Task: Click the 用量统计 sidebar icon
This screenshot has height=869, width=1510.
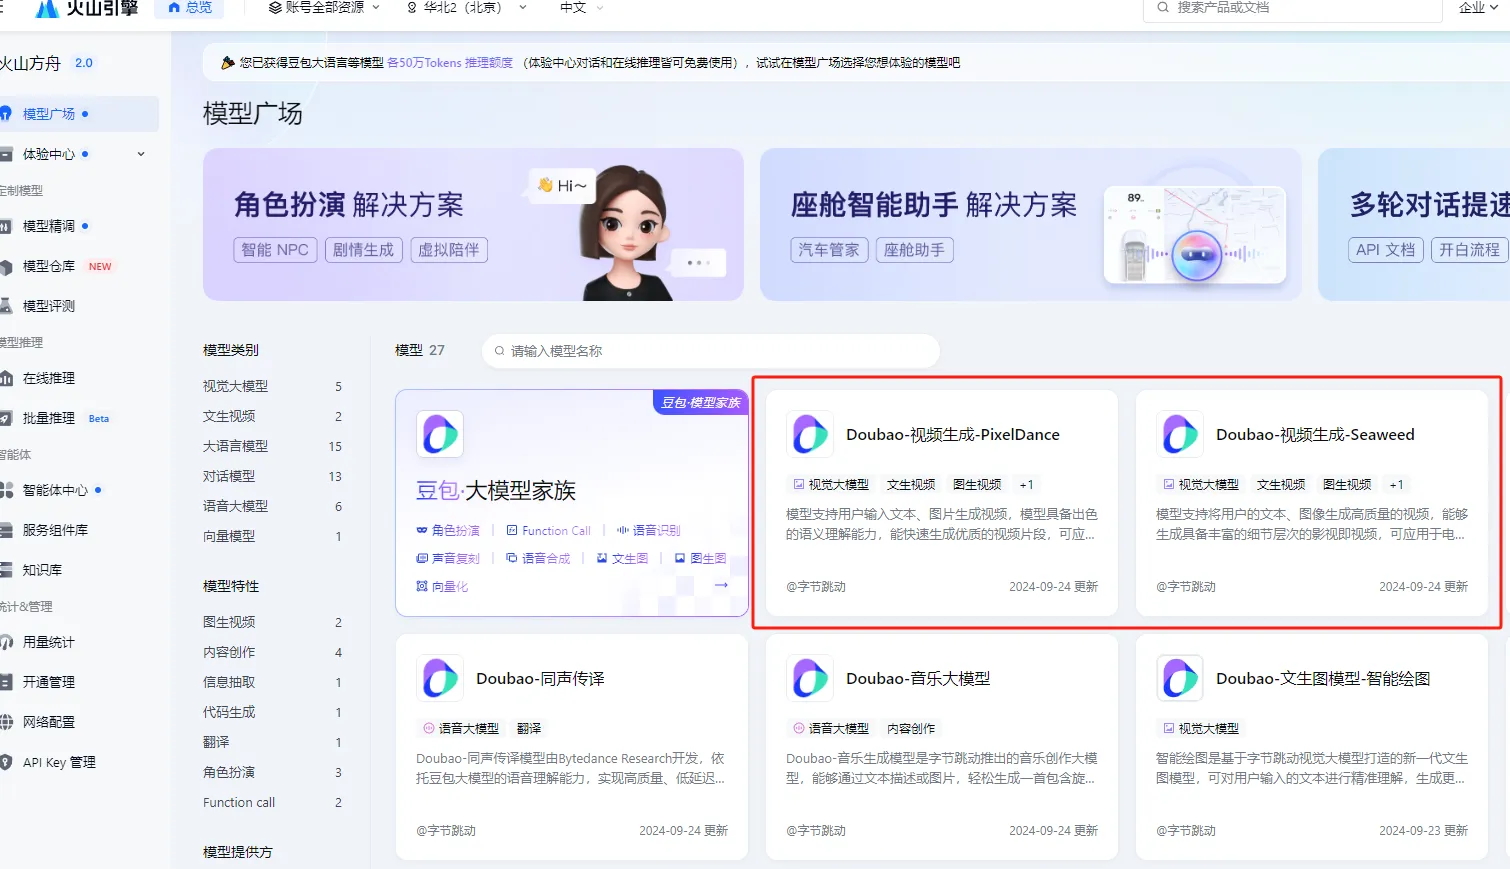Action: [6, 642]
